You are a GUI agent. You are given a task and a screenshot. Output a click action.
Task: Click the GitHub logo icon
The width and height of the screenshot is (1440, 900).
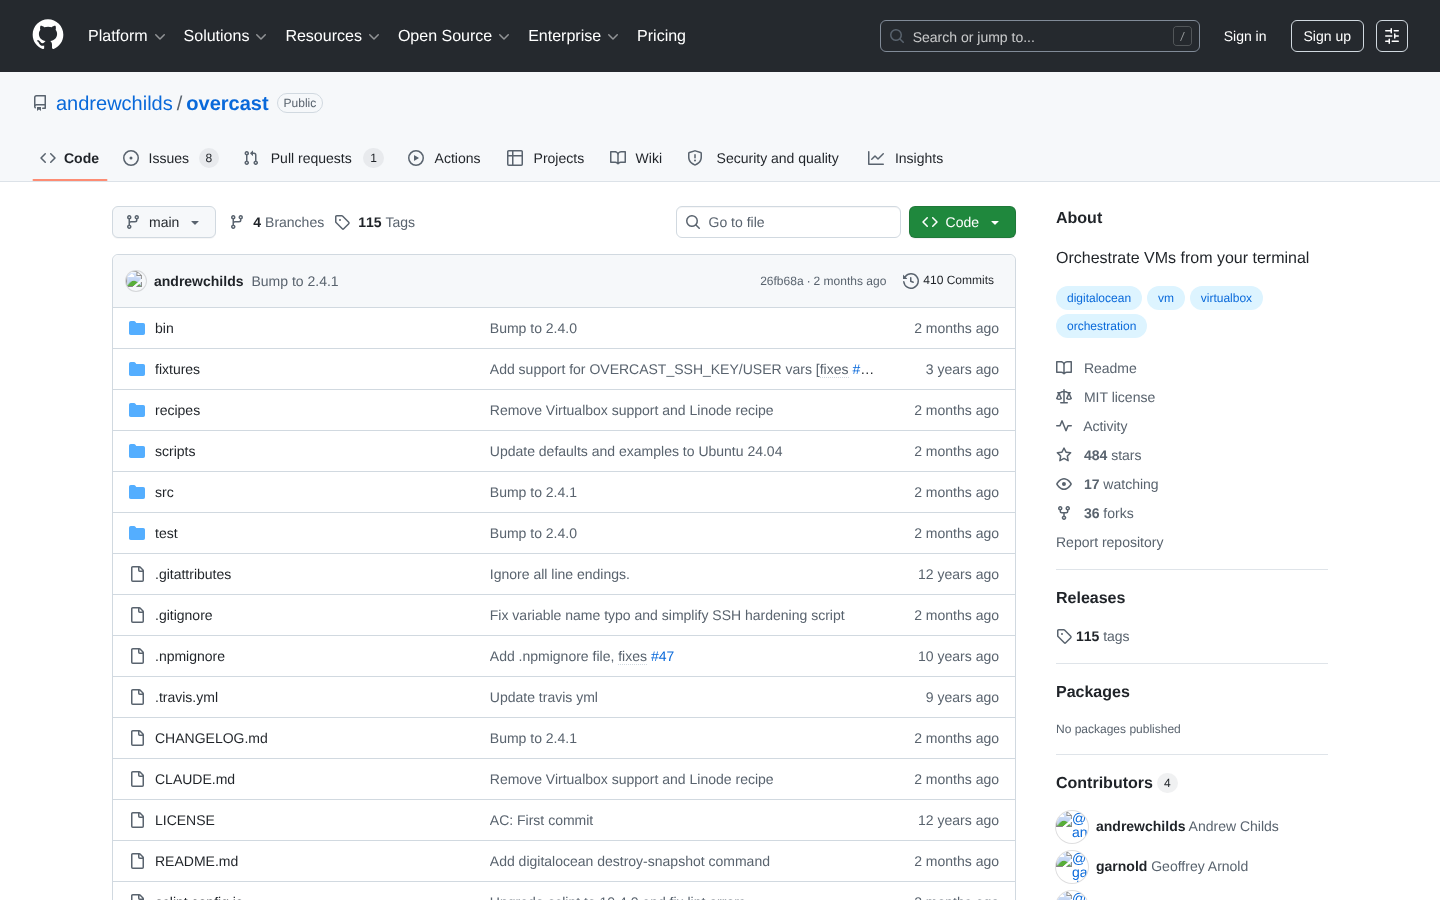point(48,35)
